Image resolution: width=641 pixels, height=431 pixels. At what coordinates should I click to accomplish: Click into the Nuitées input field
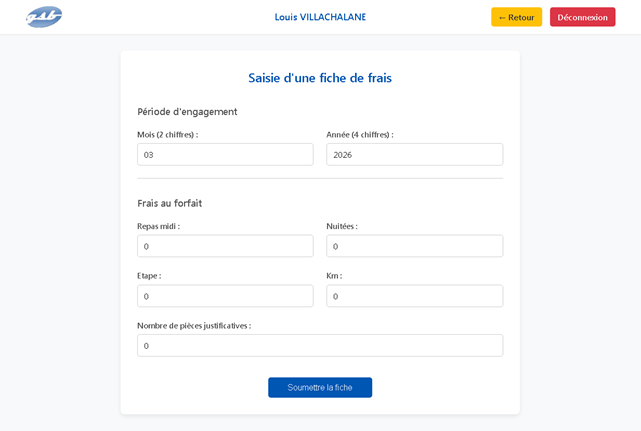(414, 246)
